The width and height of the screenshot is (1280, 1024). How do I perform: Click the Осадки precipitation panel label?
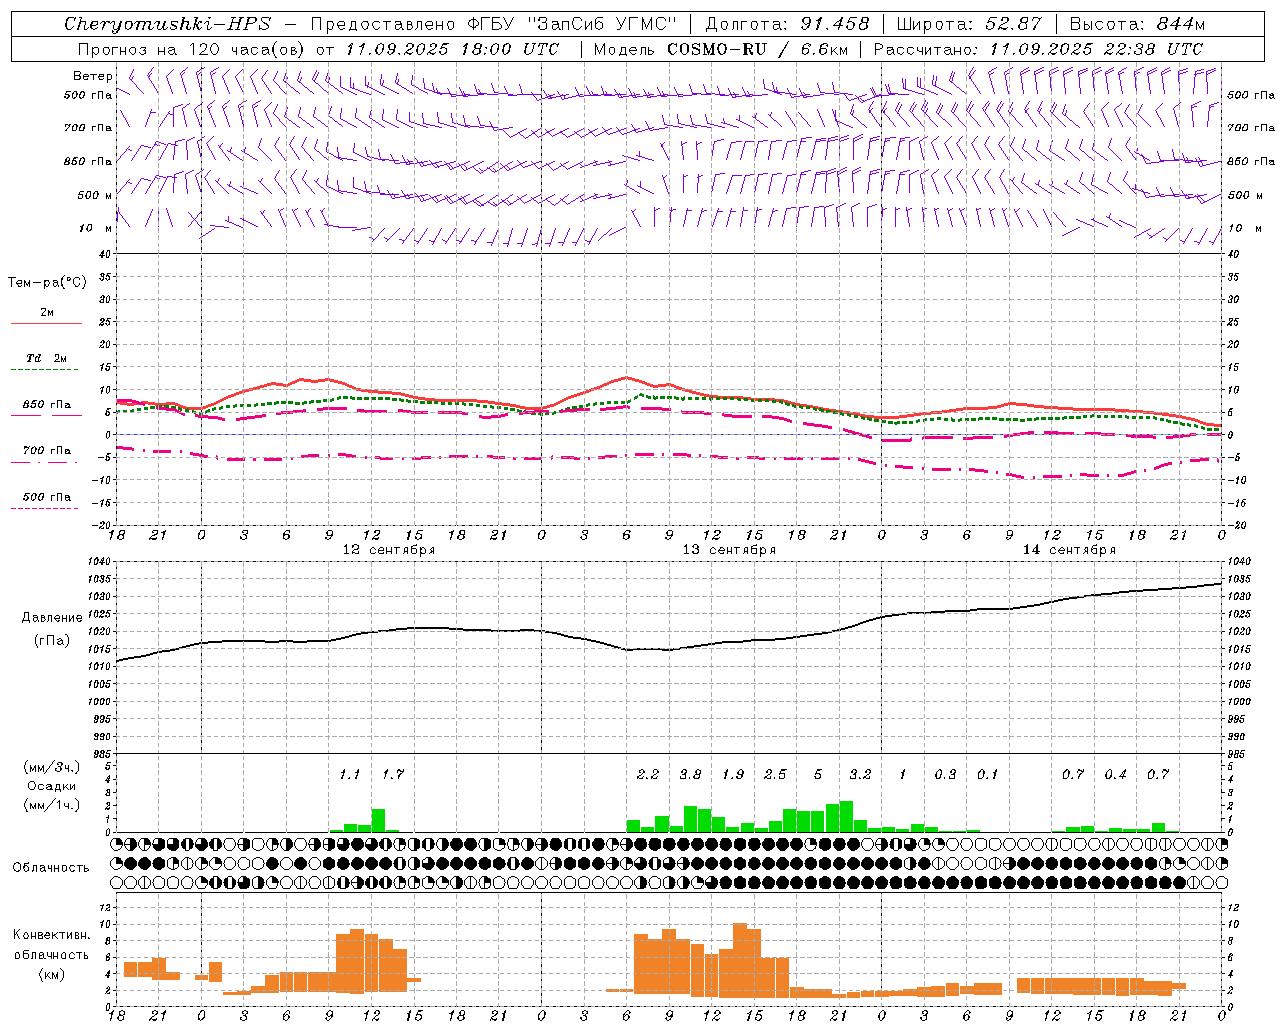51,786
